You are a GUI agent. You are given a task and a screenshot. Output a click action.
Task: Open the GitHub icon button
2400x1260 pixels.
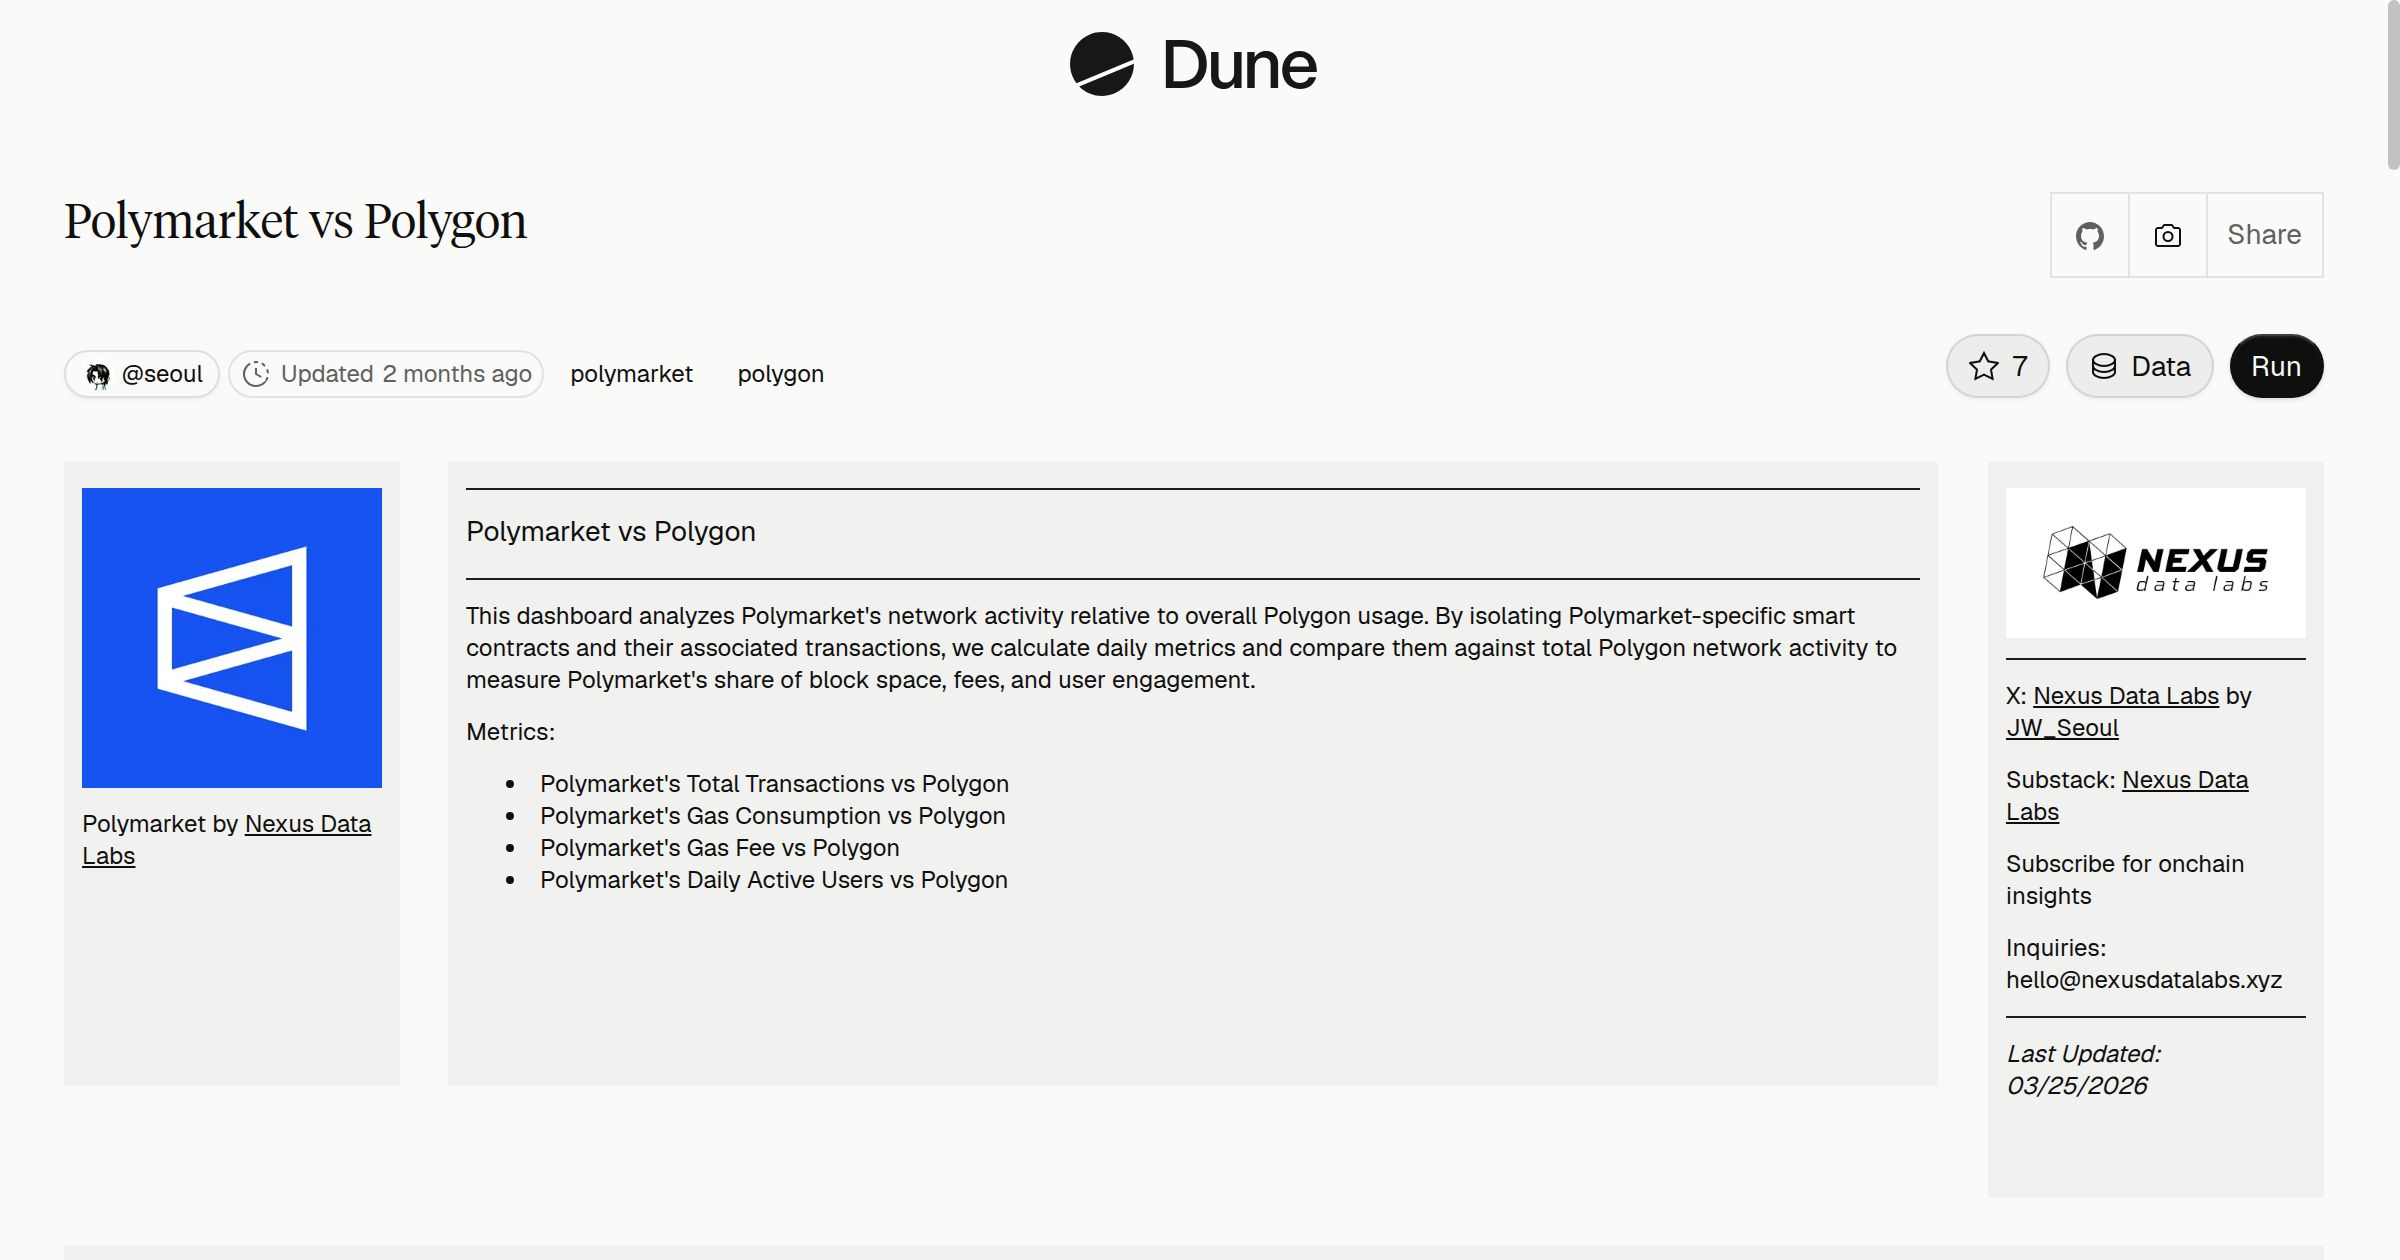click(2090, 235)
